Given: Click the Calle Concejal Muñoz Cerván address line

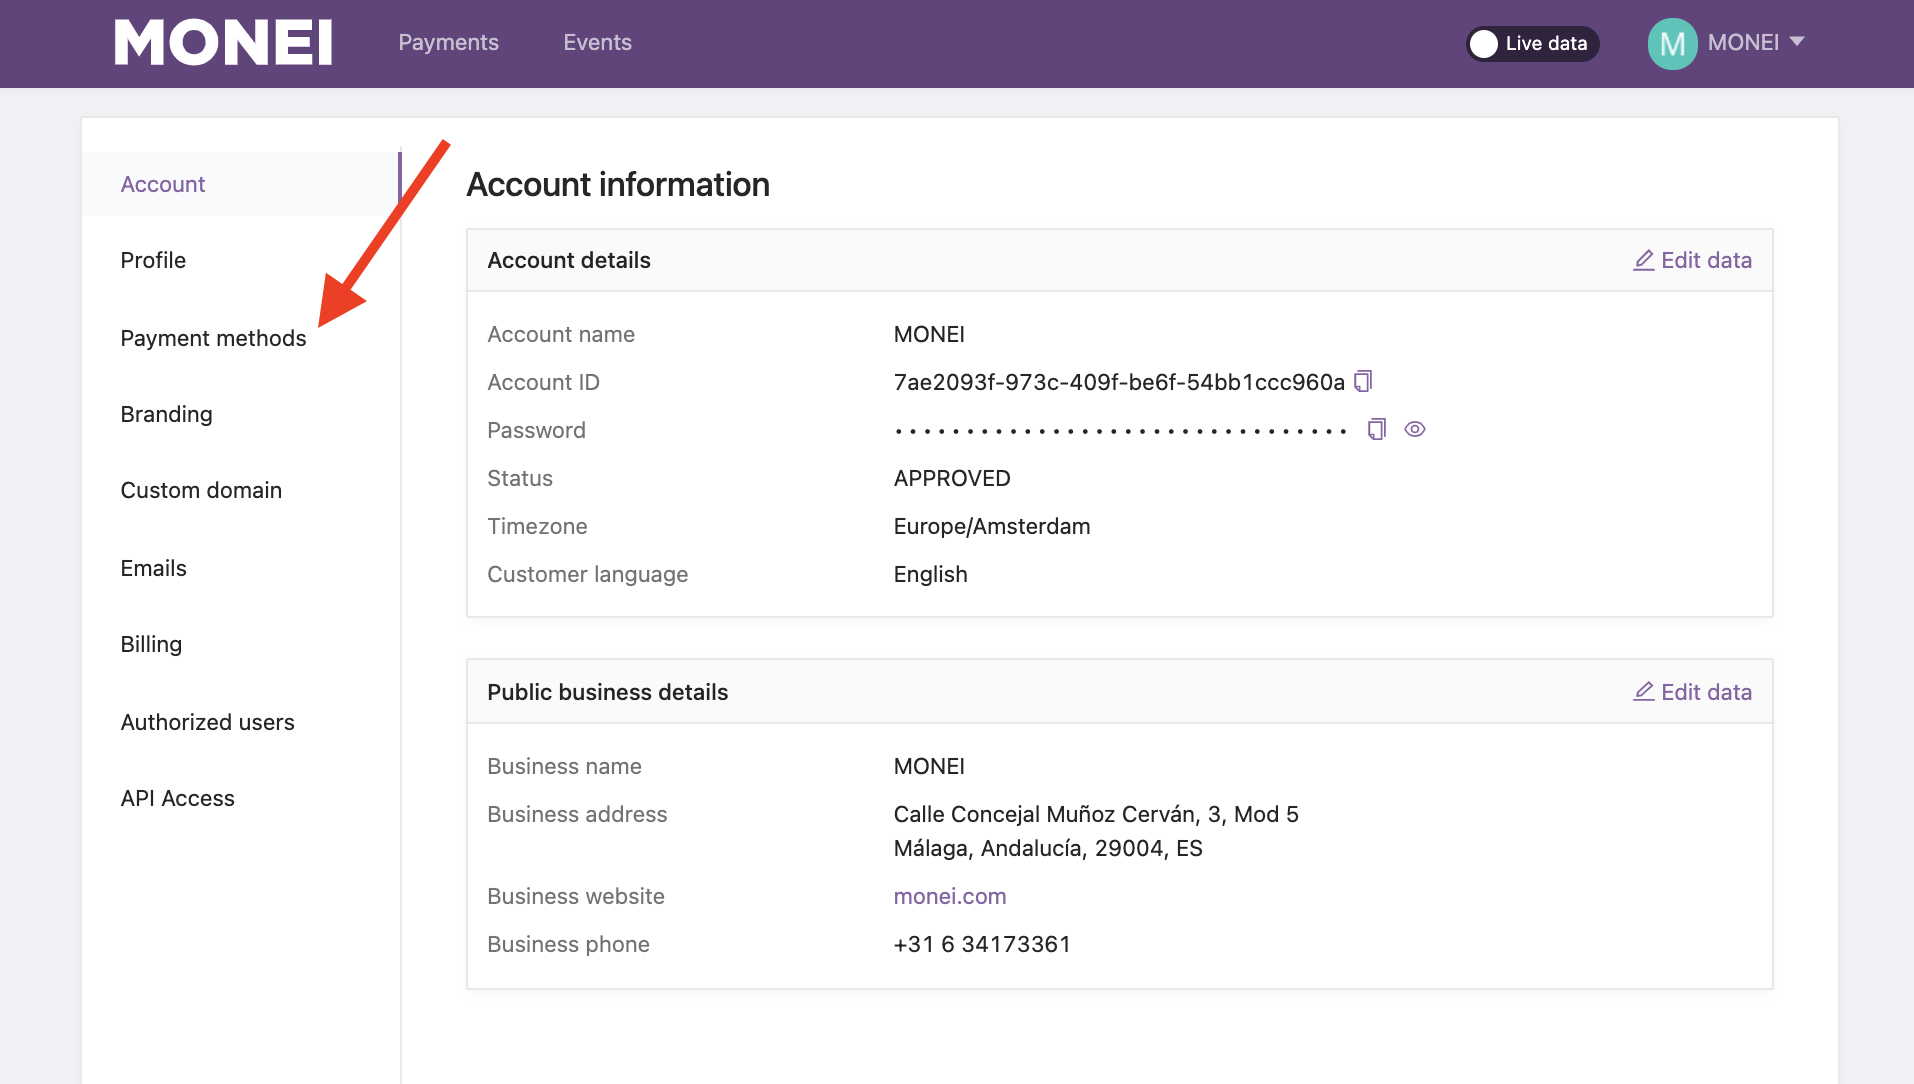Looking at the screenshot, I should pyautogui.click(x=1096, y=814).
